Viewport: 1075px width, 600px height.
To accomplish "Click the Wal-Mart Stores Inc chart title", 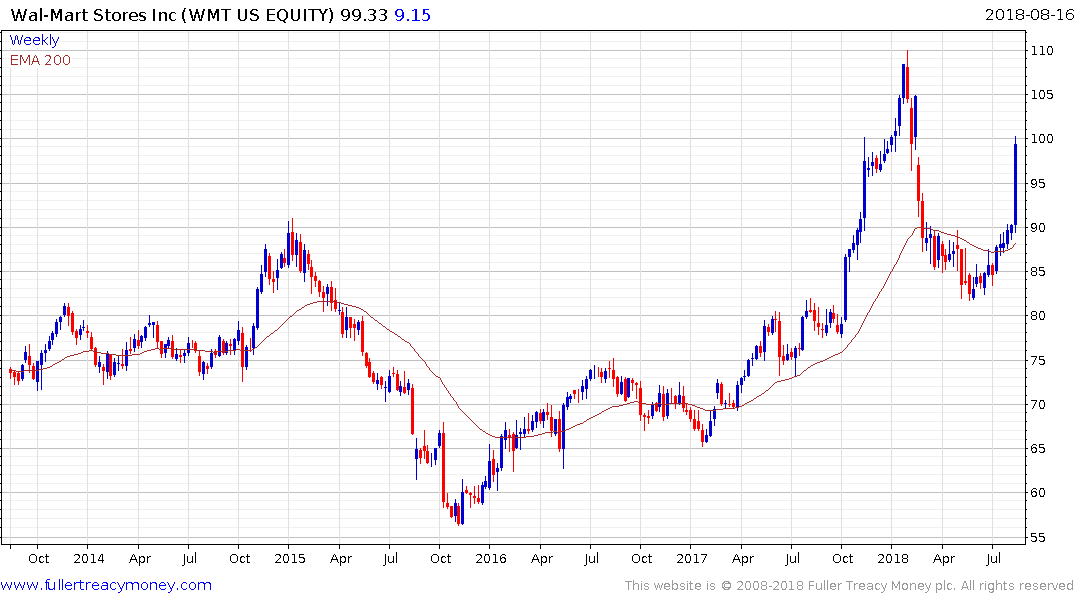I will coord(173,15).
